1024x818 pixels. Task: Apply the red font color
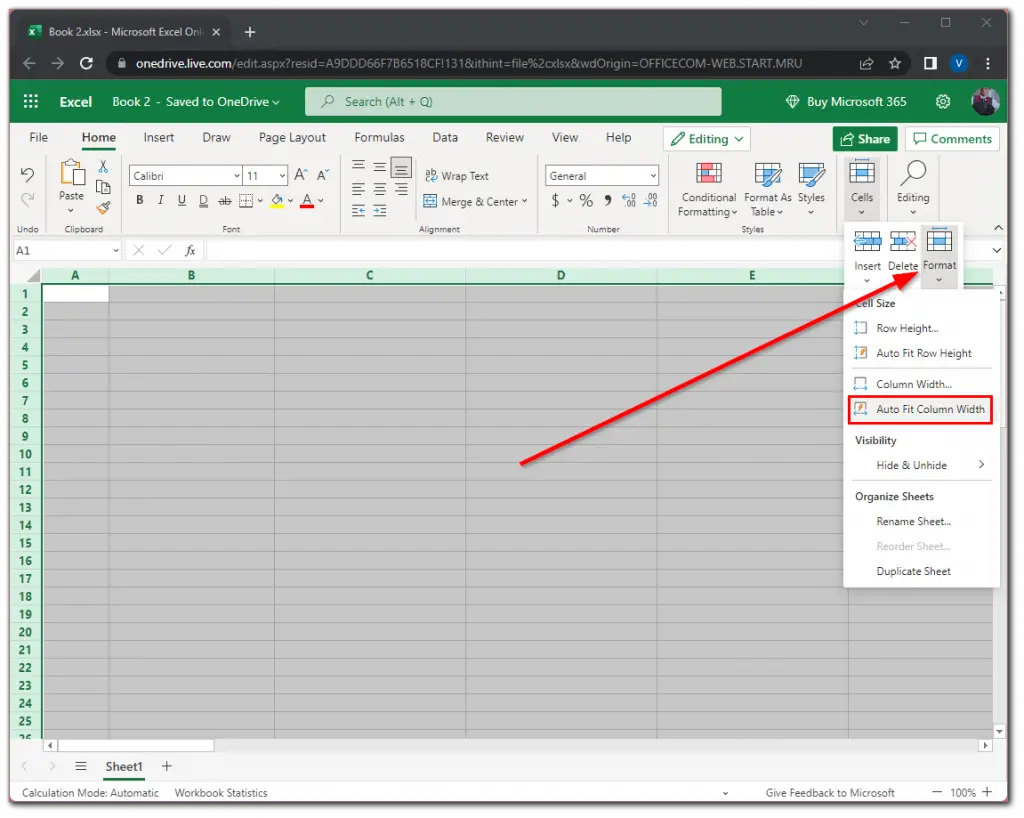[x=307, y=201]
